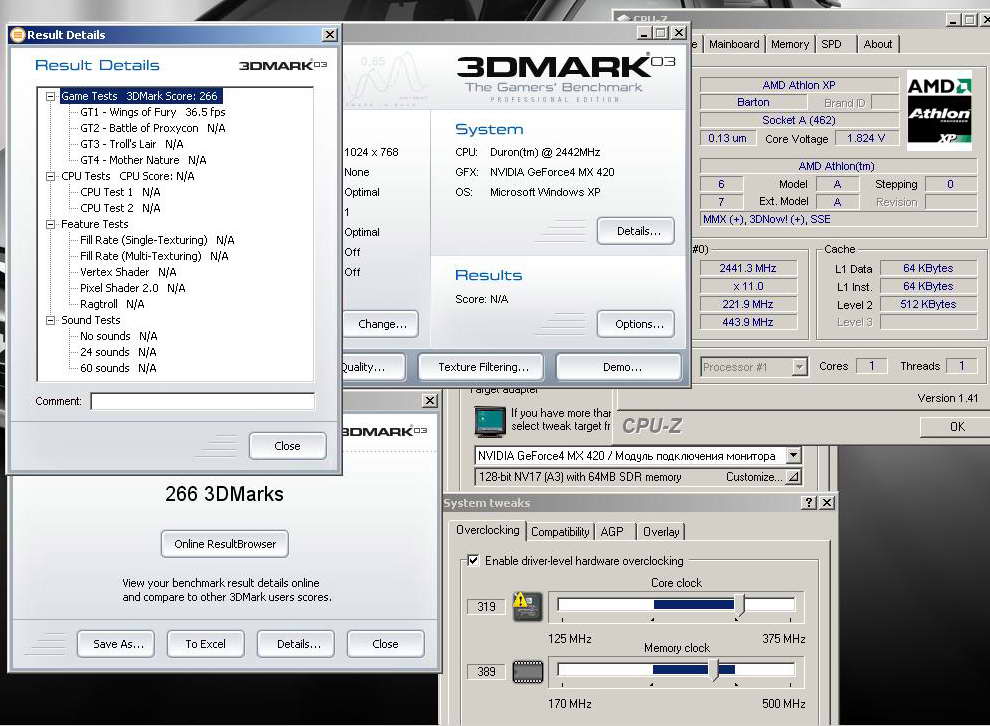Select the Fill Rate (Single-Texturing) row
The height and width of the screenshot is (726, 990).
coord(157,240)
